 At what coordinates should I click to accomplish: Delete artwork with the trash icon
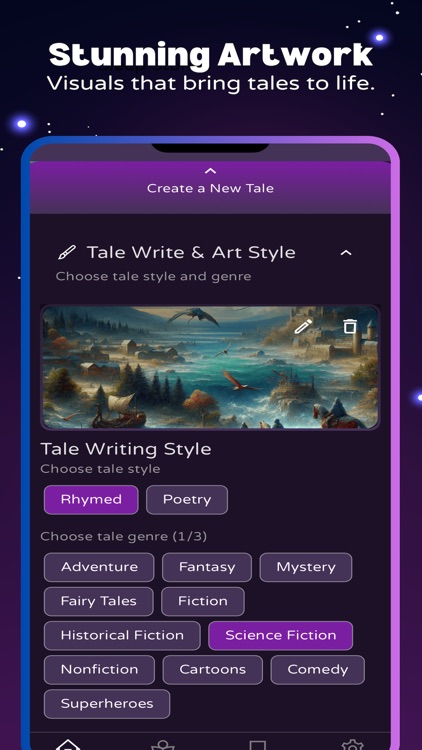pyautogui.click(x=350, y=326)
